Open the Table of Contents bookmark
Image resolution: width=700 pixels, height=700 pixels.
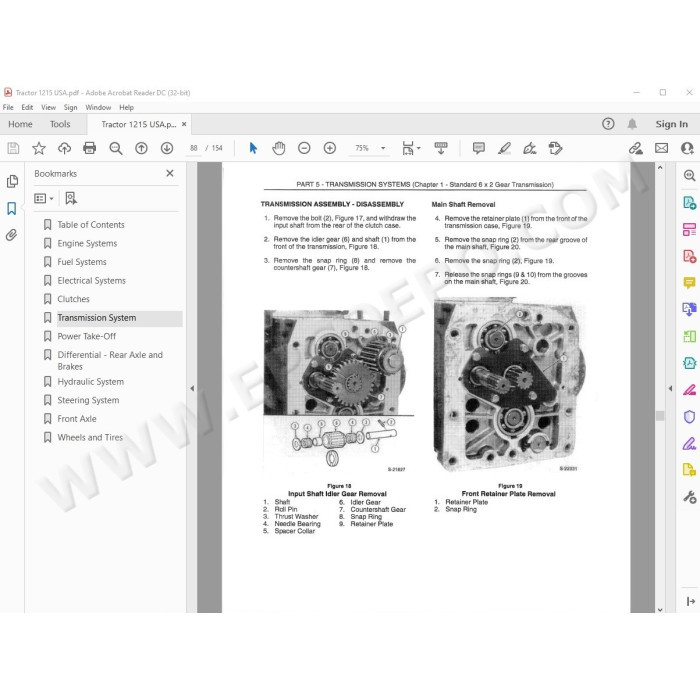[x=91, y=225]
